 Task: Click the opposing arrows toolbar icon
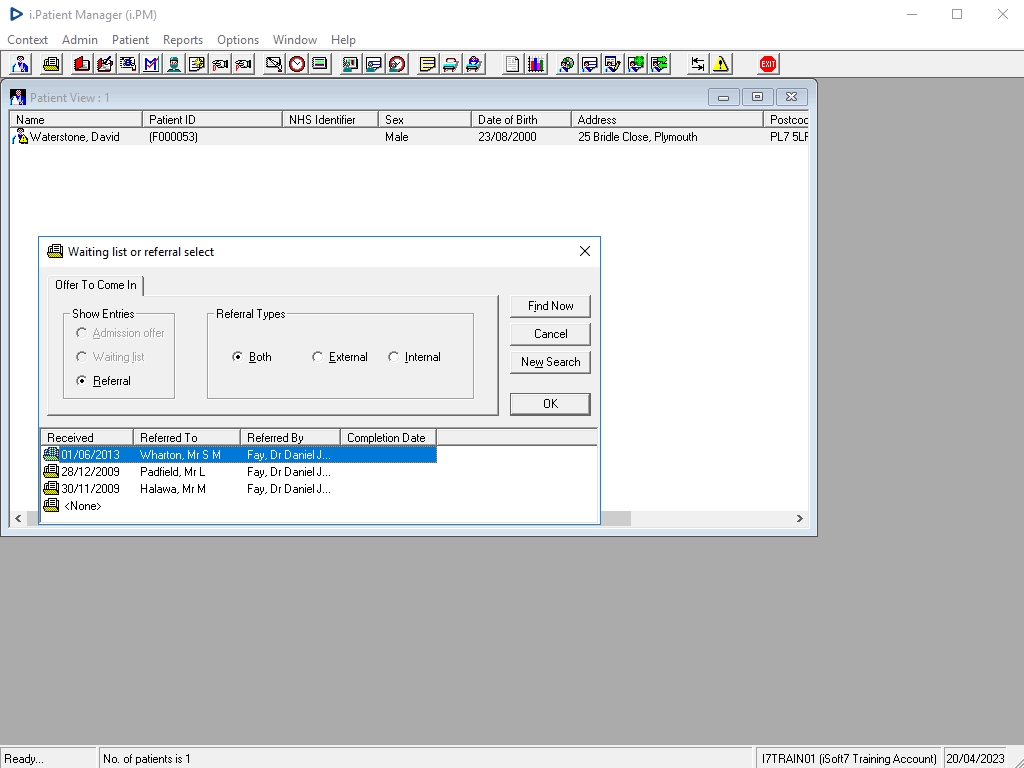tap(697, 64)
